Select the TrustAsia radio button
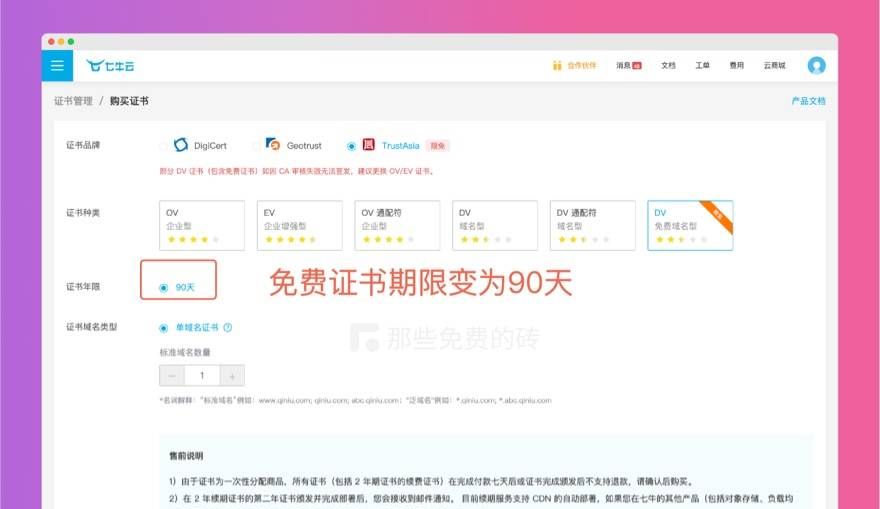The height and width of the screenshot is (509, 880). point(351,146)
